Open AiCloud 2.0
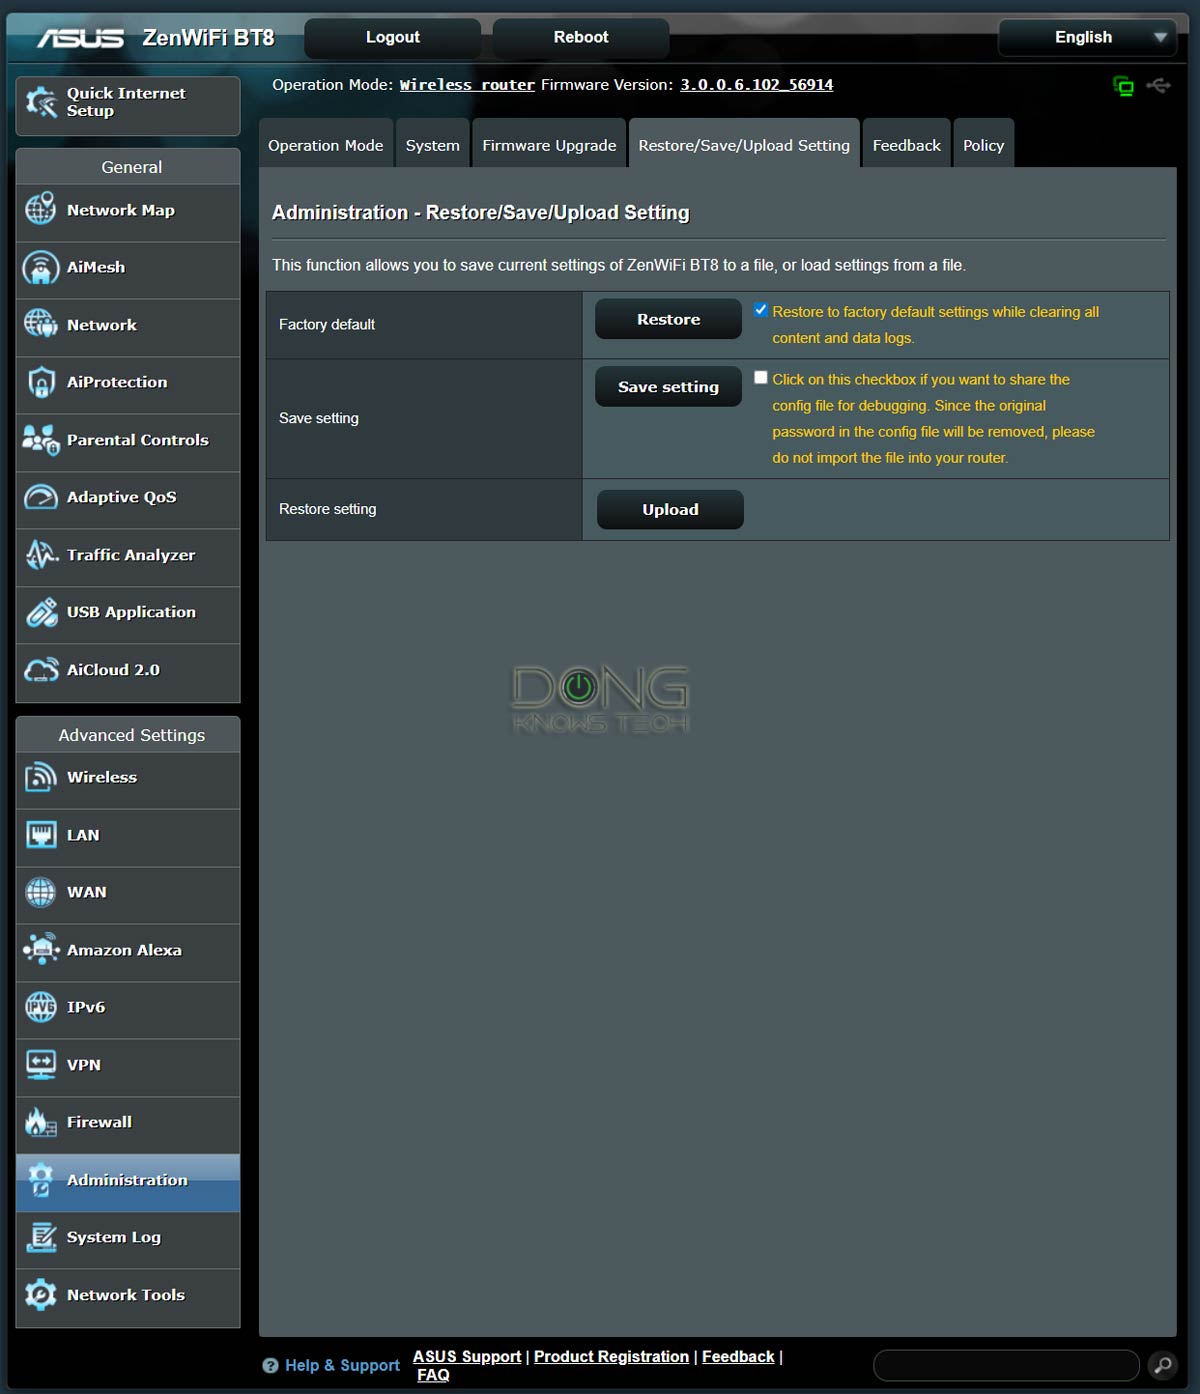 (x=112, y=670)
